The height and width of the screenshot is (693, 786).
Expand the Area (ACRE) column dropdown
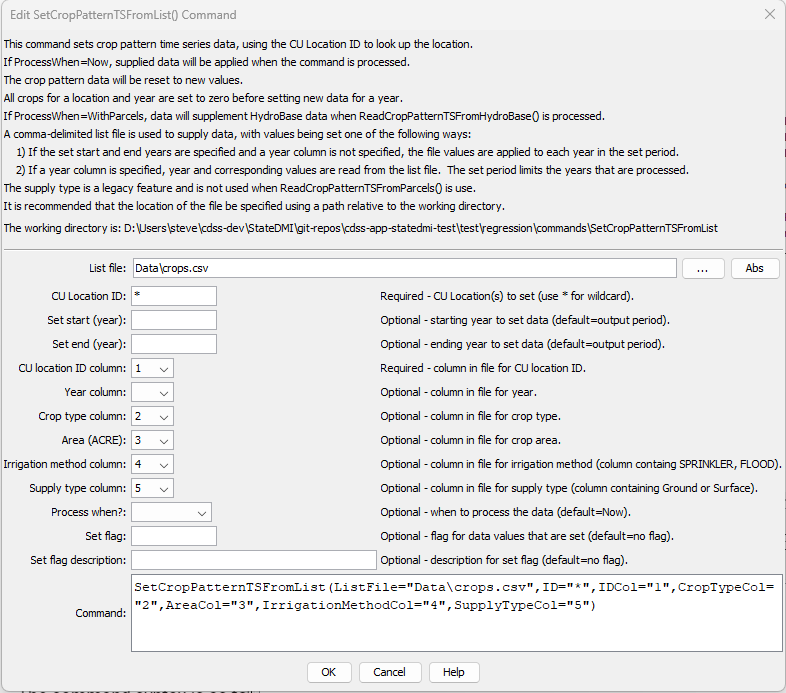point(152,440)
